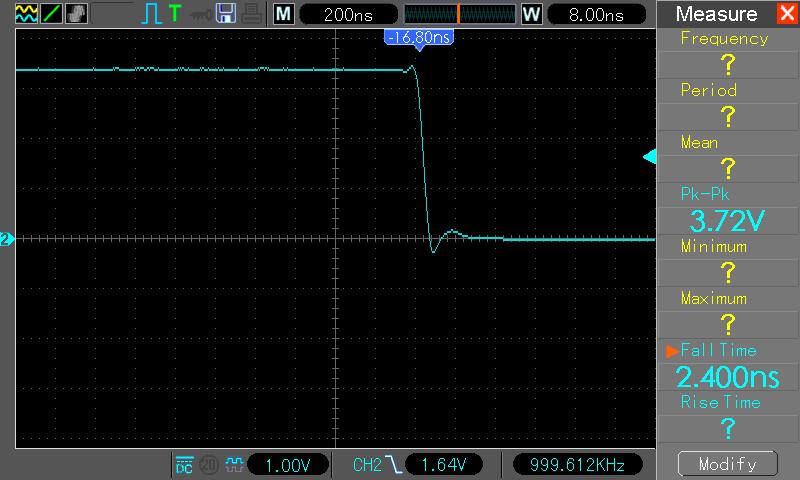Click the channel 2 ground level marker
800x480 pixels.
(x=7, y=239)
